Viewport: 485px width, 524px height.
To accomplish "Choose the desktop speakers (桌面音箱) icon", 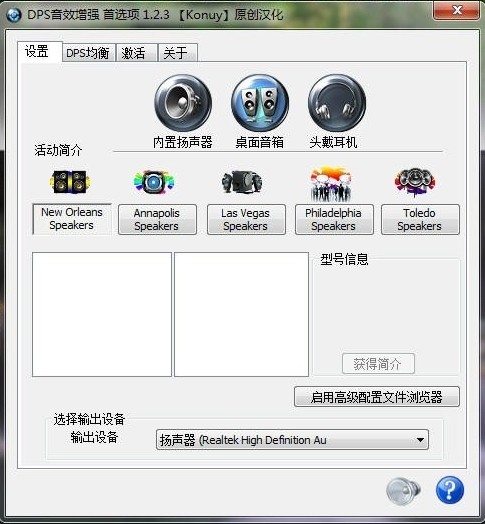I will pyautogui.click(x=260, y=103).
